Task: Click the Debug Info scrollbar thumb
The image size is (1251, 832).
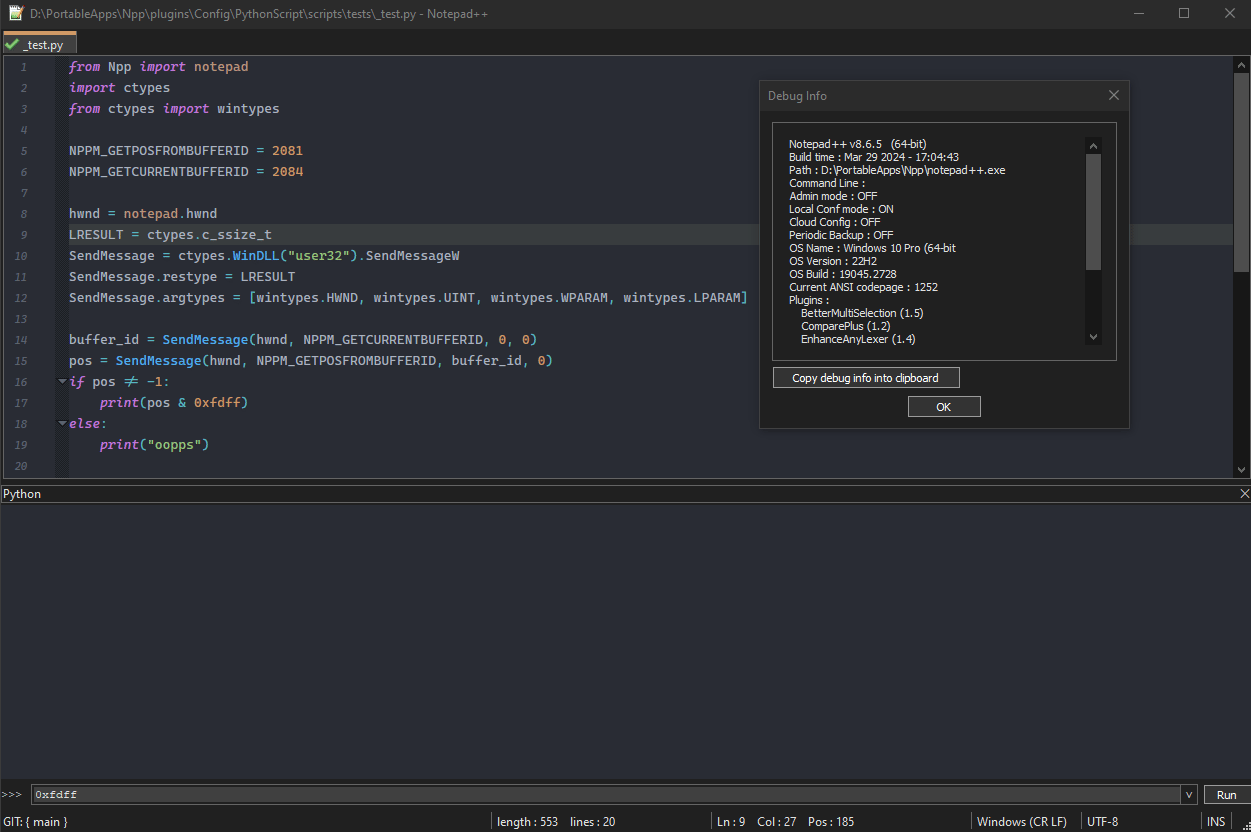Action: point(1093,210)
